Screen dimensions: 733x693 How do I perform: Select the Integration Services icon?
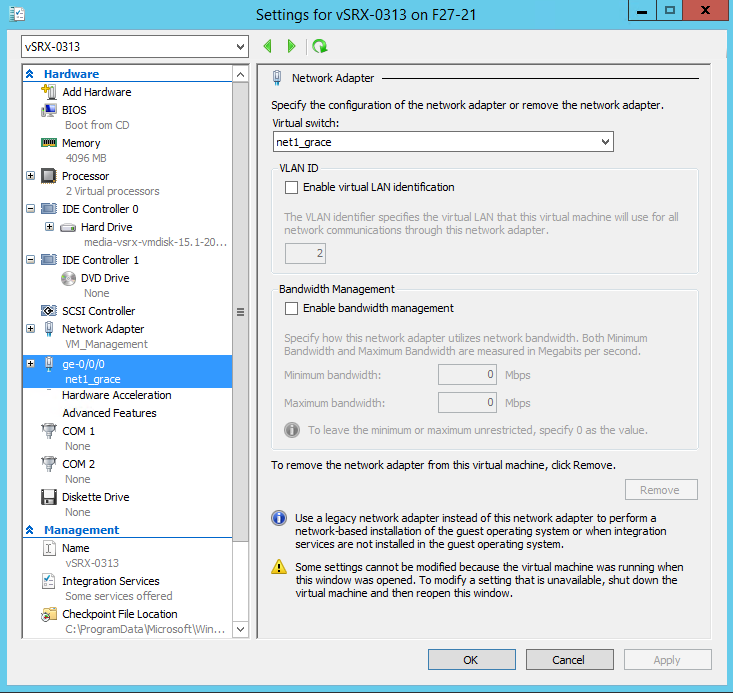tap(49, 581)
